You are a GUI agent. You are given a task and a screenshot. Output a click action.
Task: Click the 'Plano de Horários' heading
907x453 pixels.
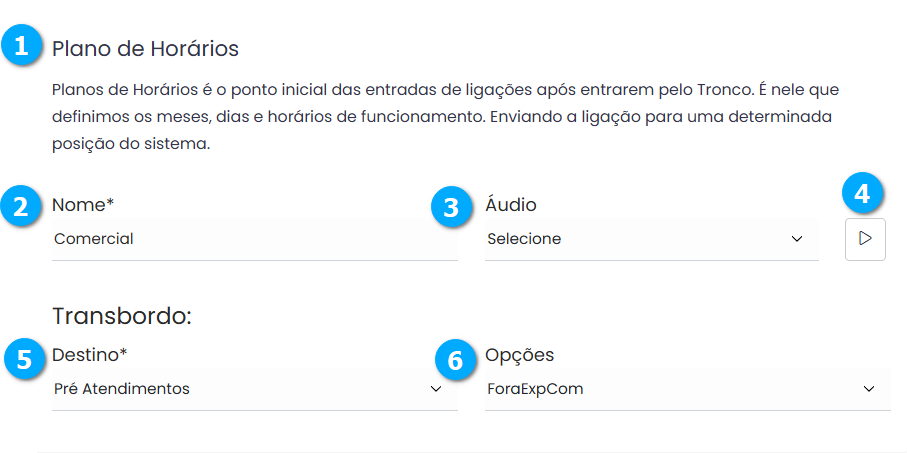[146, 48]
